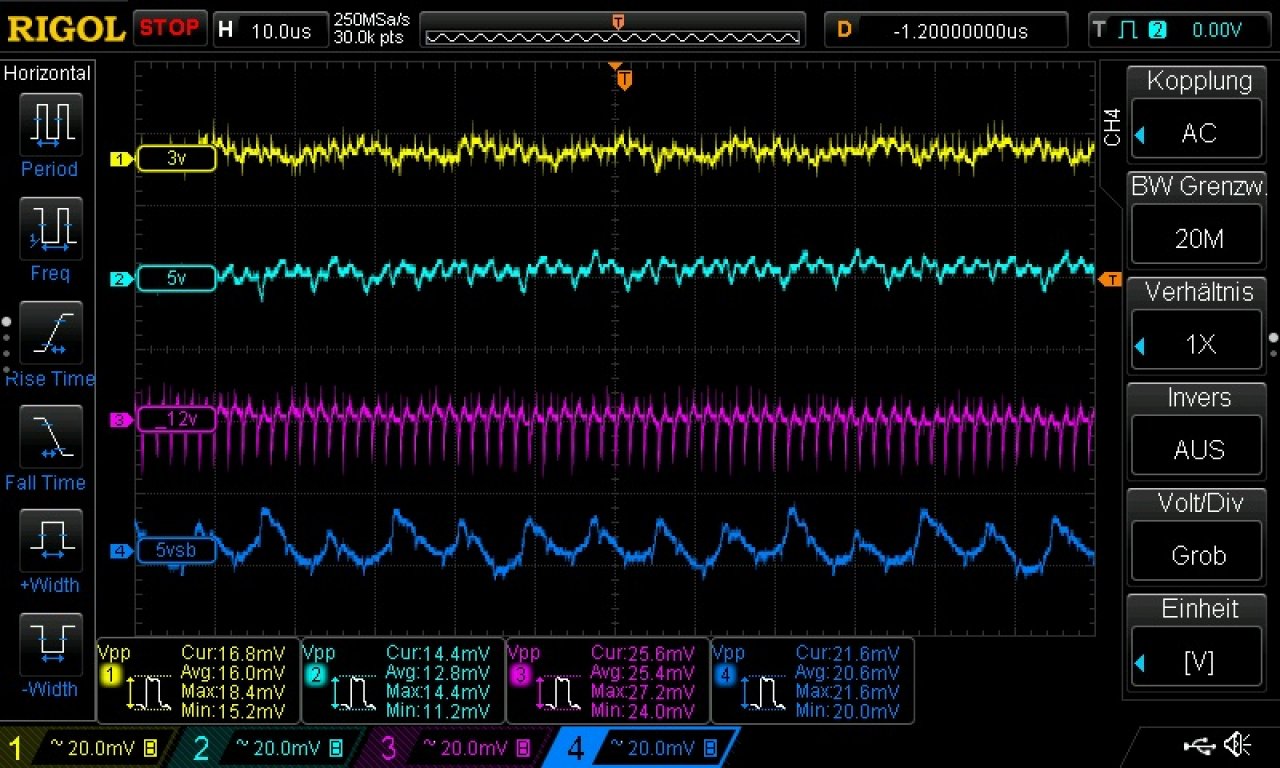Viewport: 1280px width, 768px height.
Task: Select channel 3 tab showing 20.0mV
Action: [x=456, y=748]
